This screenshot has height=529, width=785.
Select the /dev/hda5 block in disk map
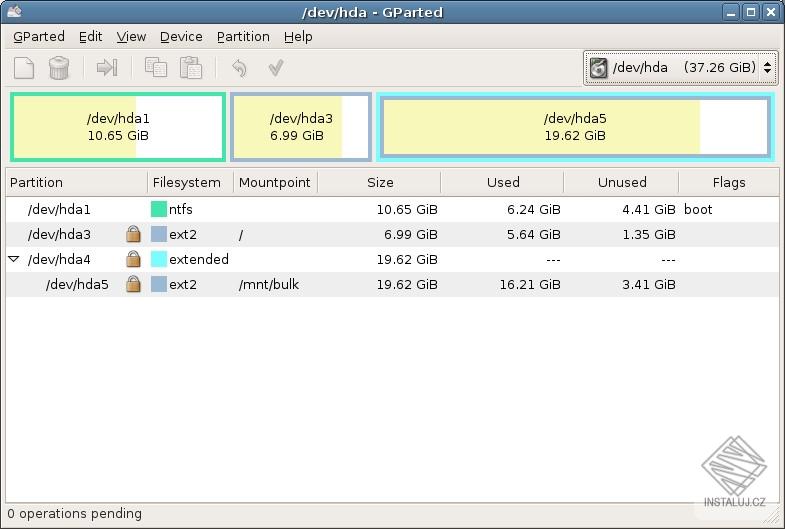point(575,127)
